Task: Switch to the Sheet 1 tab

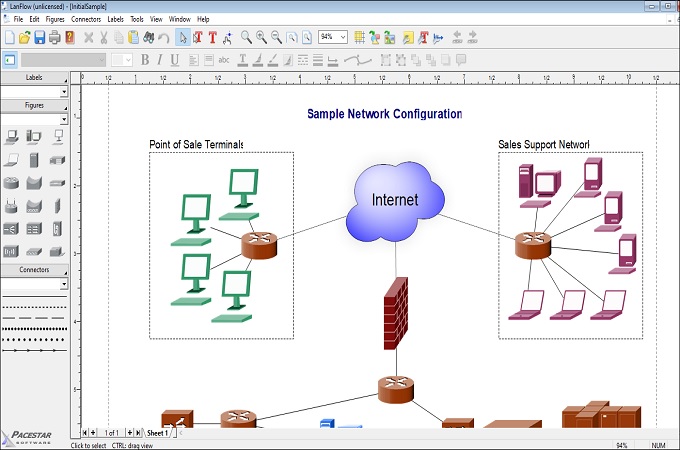Action: pos(158,433)
